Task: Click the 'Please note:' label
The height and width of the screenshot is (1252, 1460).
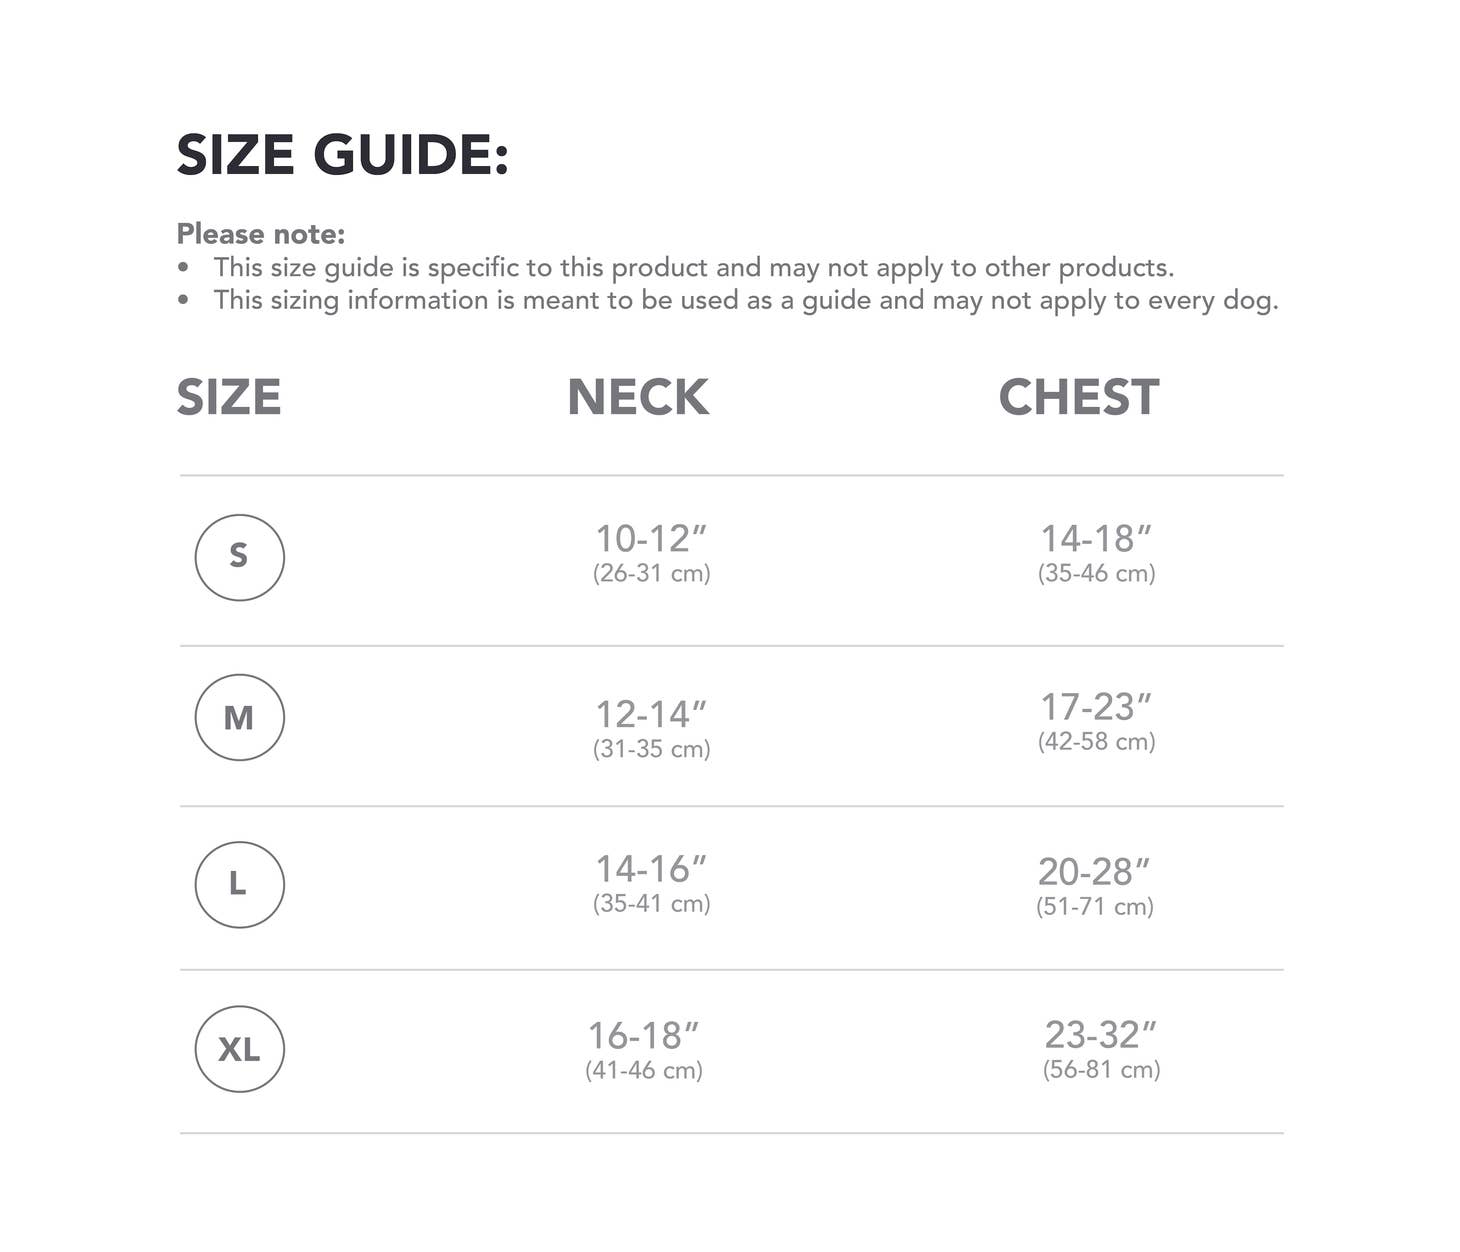Action: (x=261, y=234)
